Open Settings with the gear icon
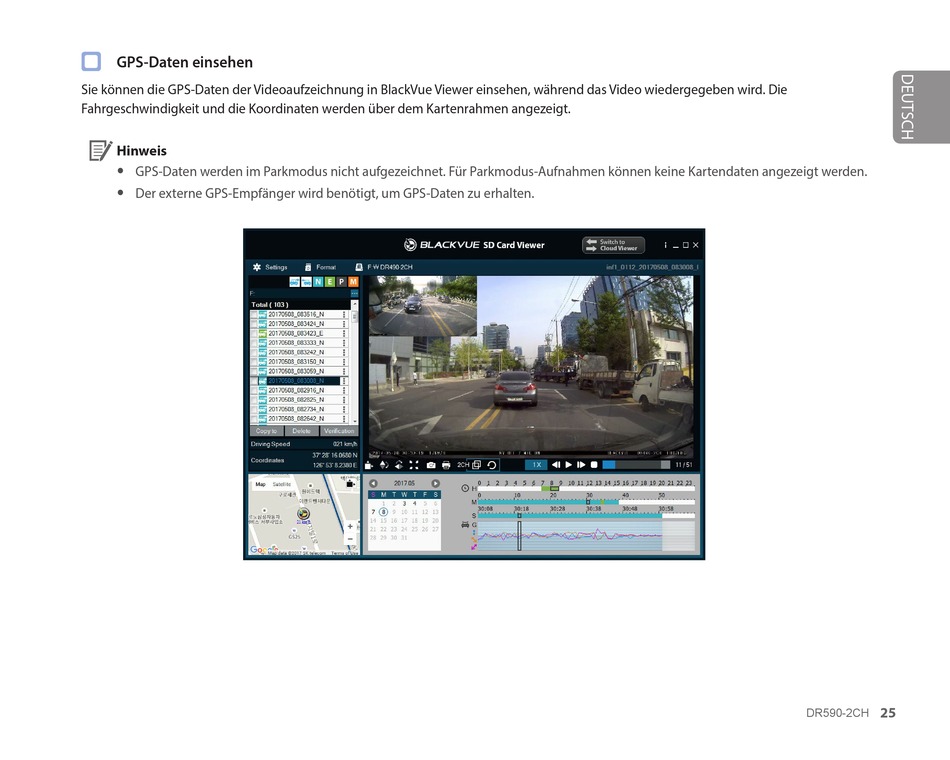 257,267
